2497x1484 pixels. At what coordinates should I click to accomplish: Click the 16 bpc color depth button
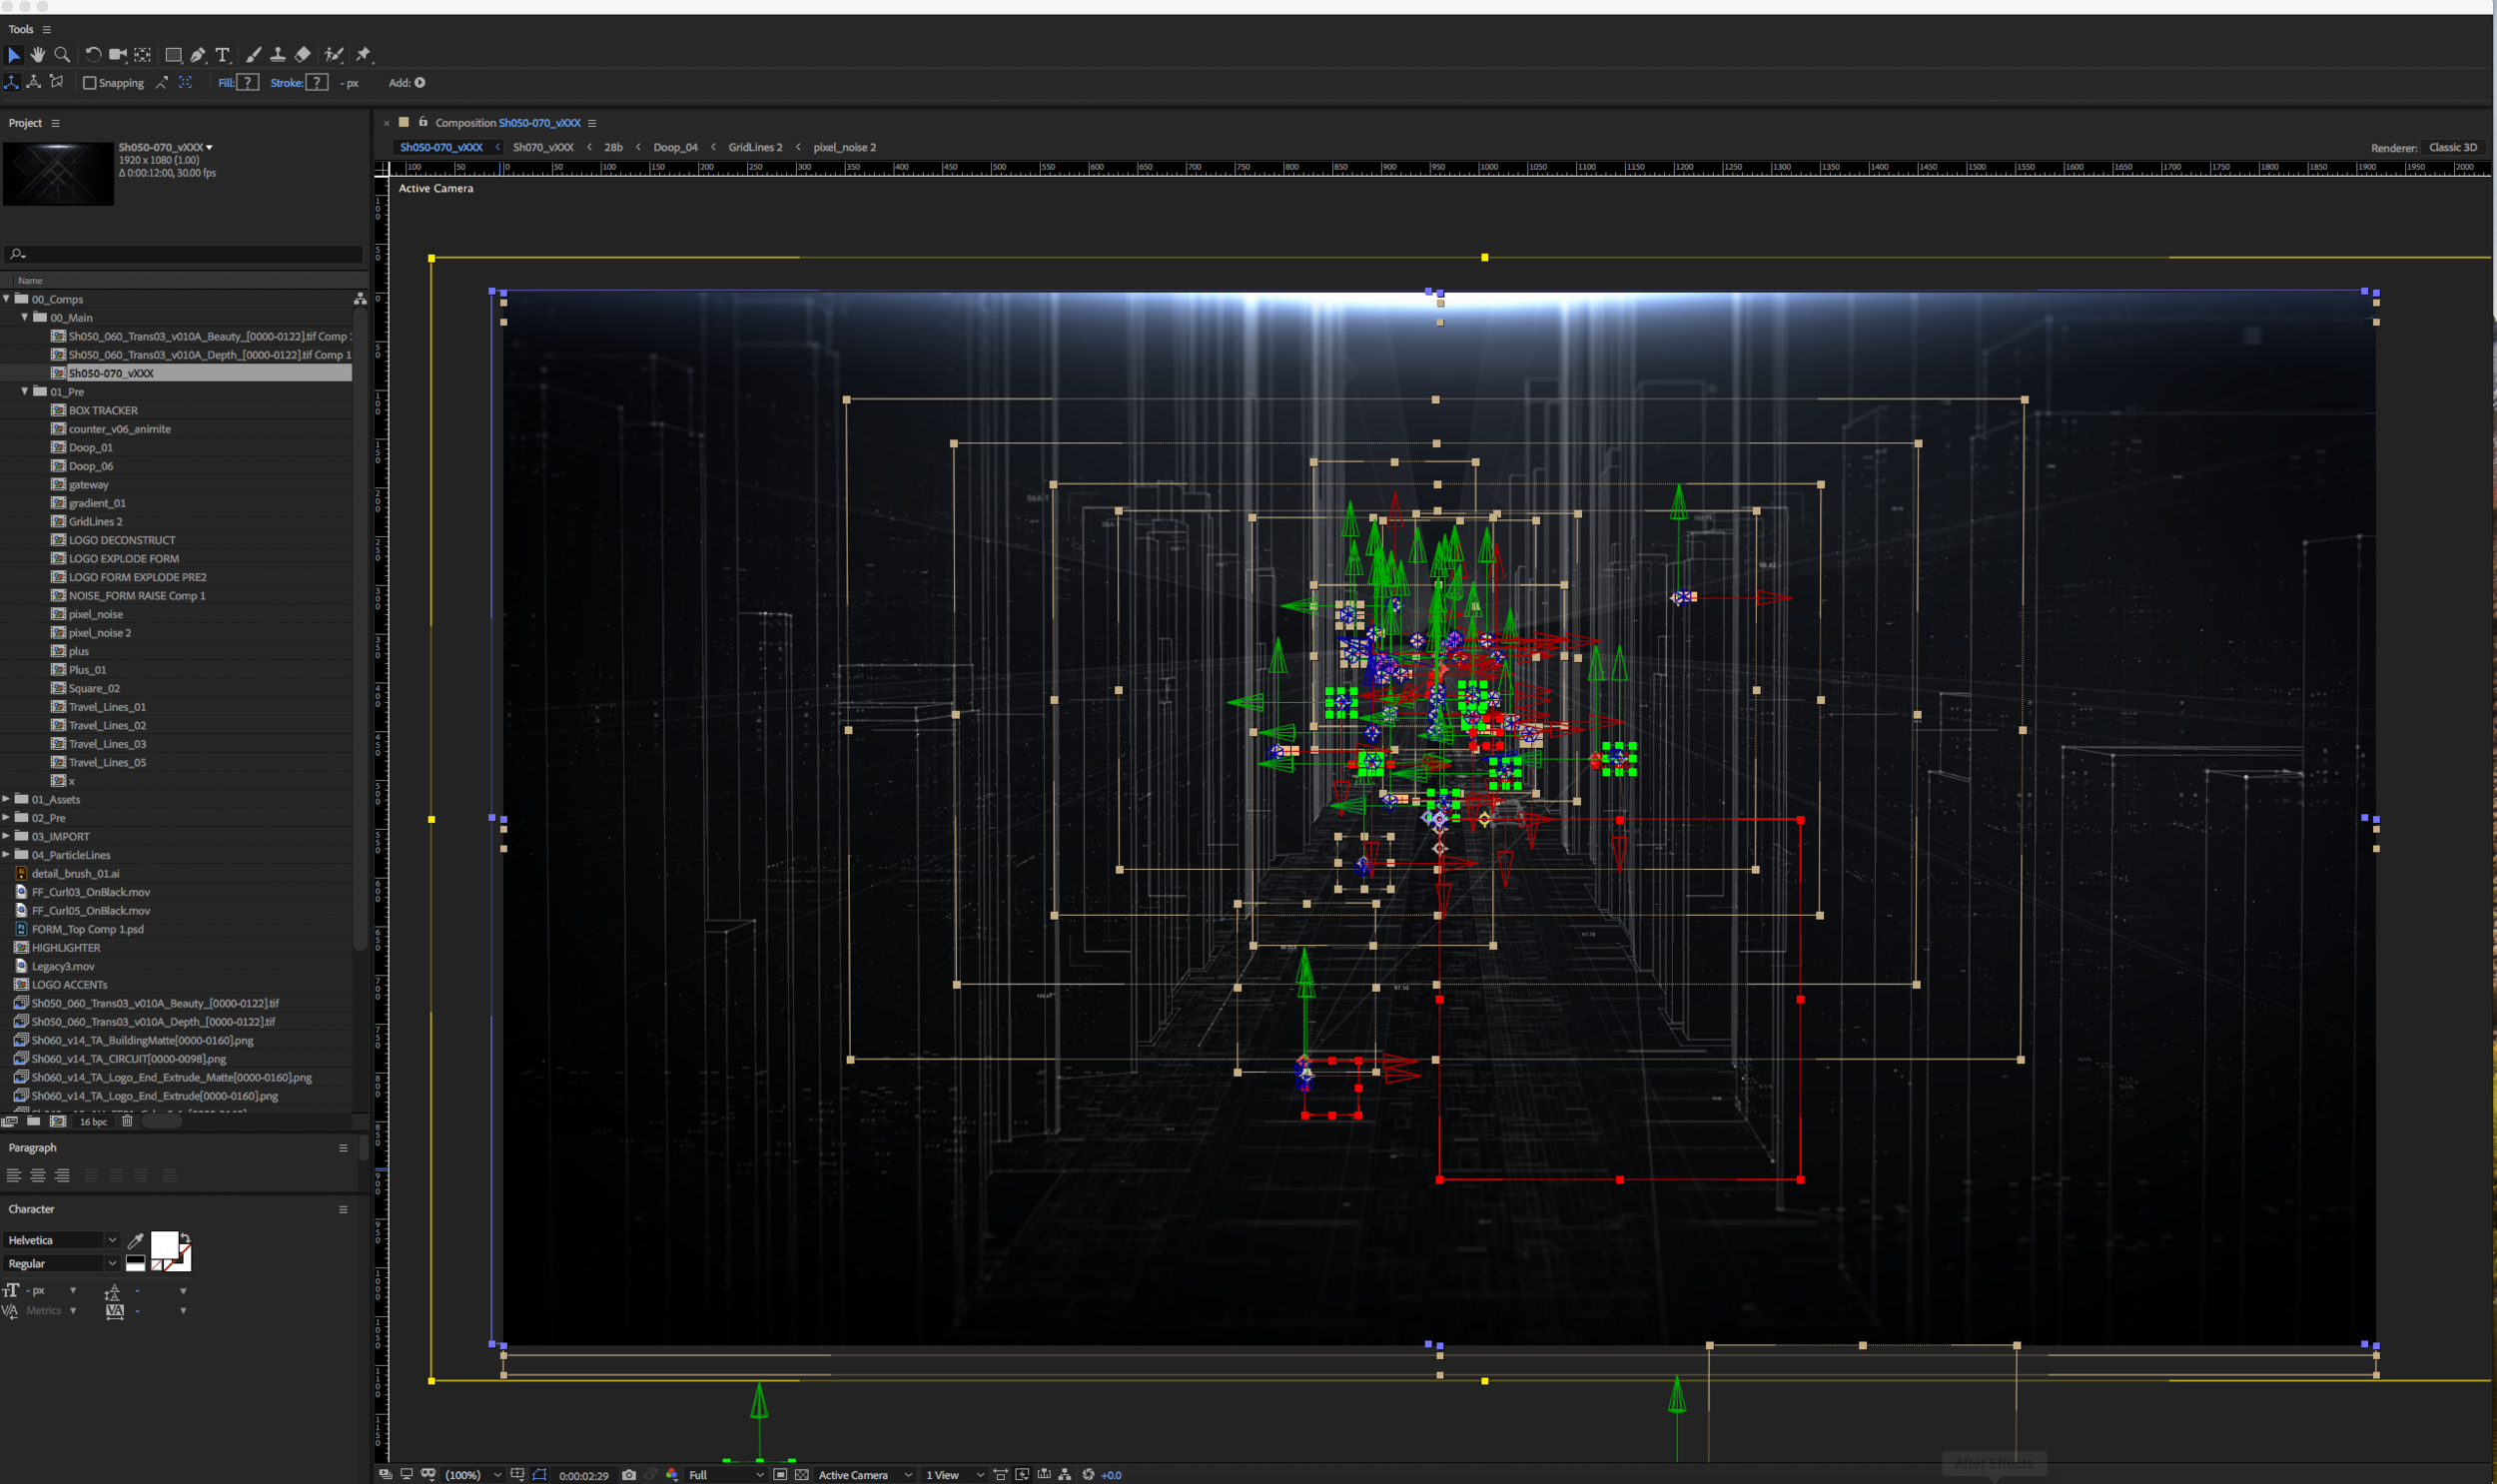pyautogui.click(x=93, y=1122)
